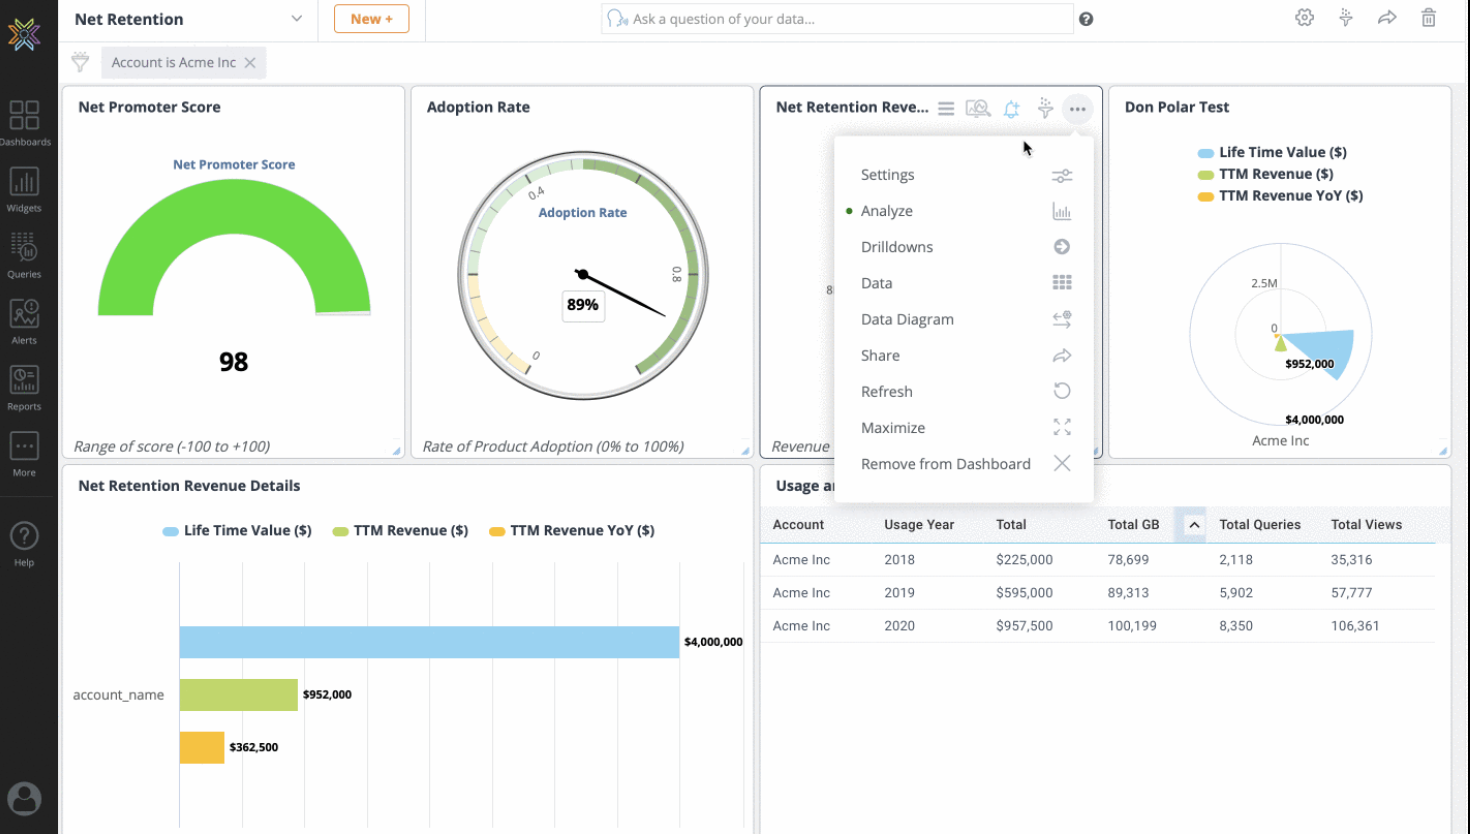Image resolution: width=1470 pixels, height=834 pixels.
Task: Click the 100,199 Total GB value
Action: [1132, 626]
